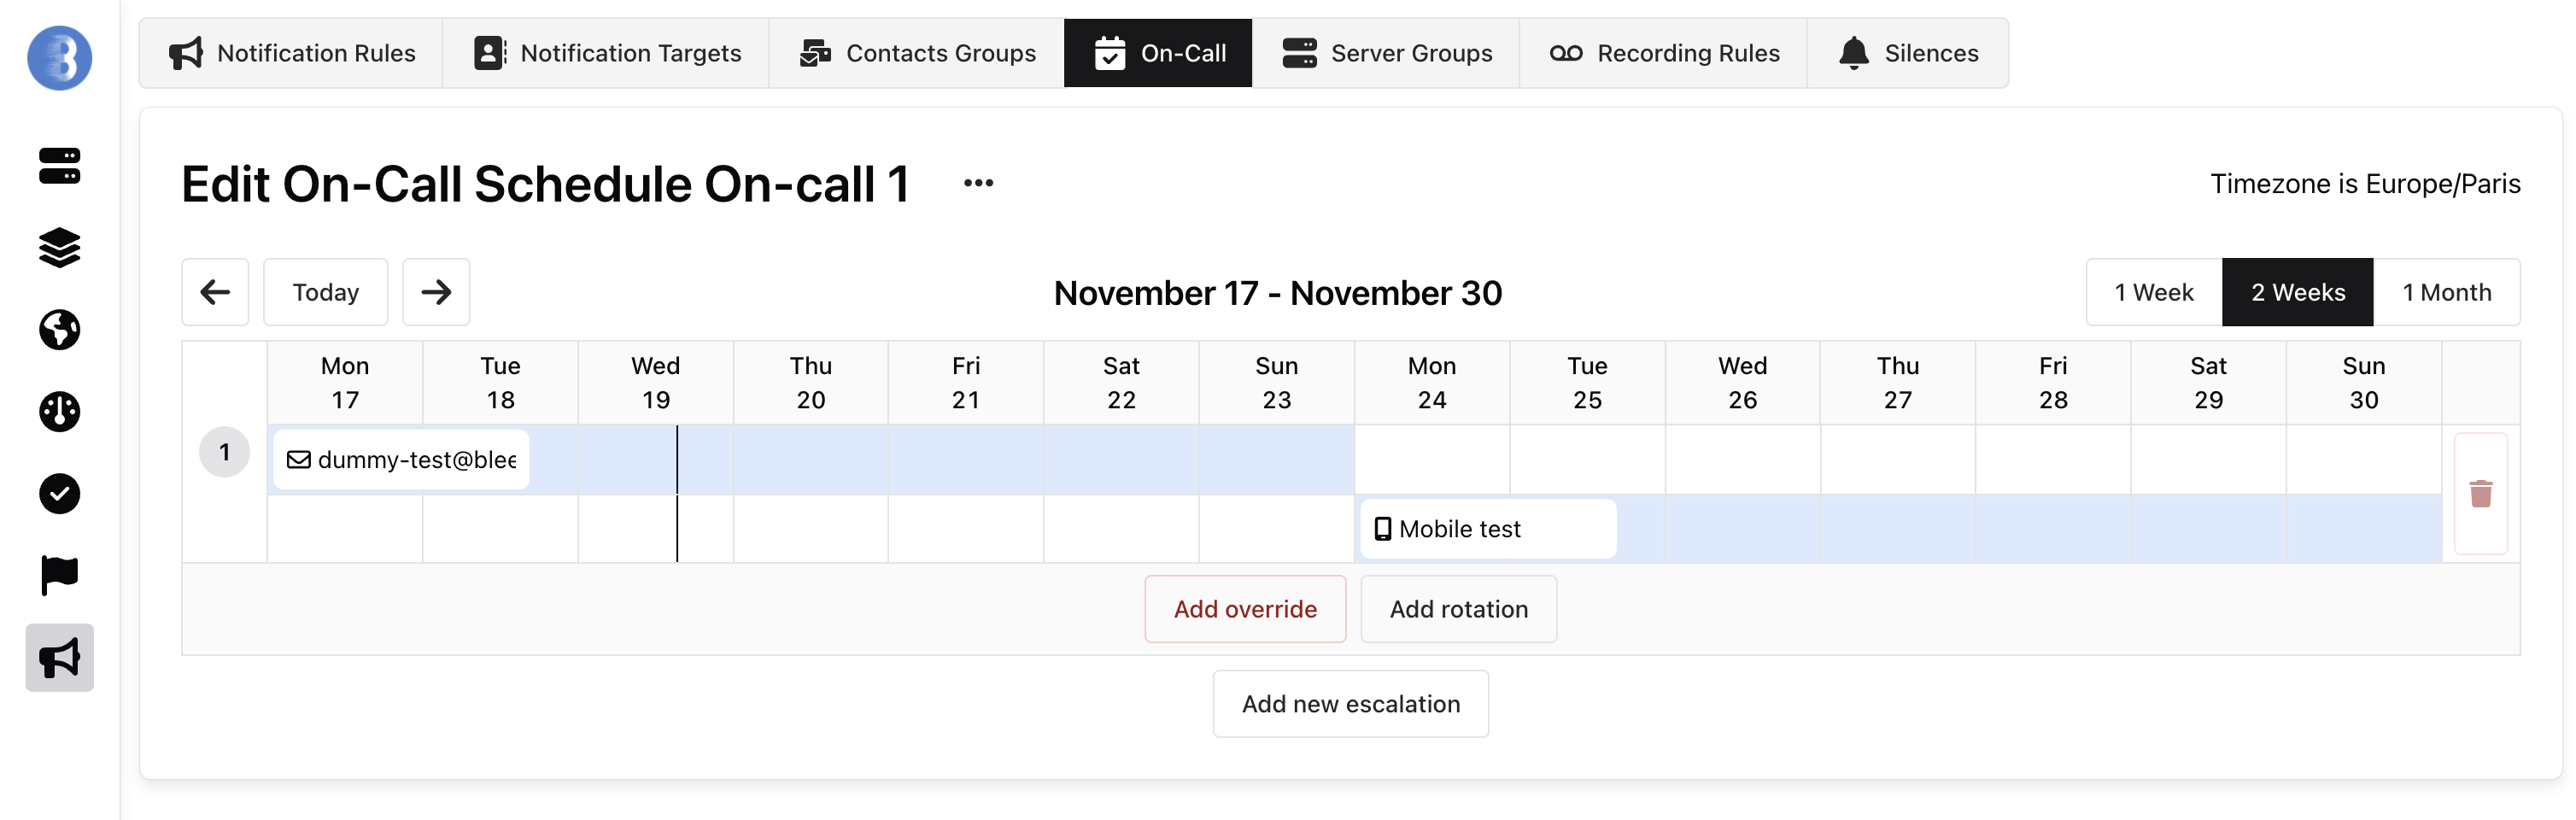The height and width of the screenshot is (820, 2576).
Task: Switch view to 1 Month
Action: [2446, 292]
